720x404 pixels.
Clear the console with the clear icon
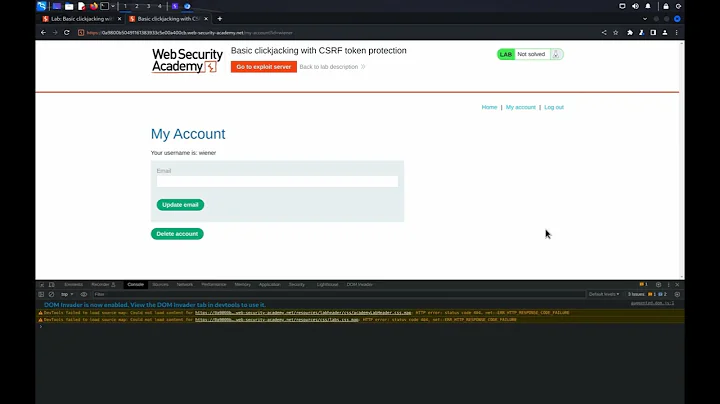[51, 294]
